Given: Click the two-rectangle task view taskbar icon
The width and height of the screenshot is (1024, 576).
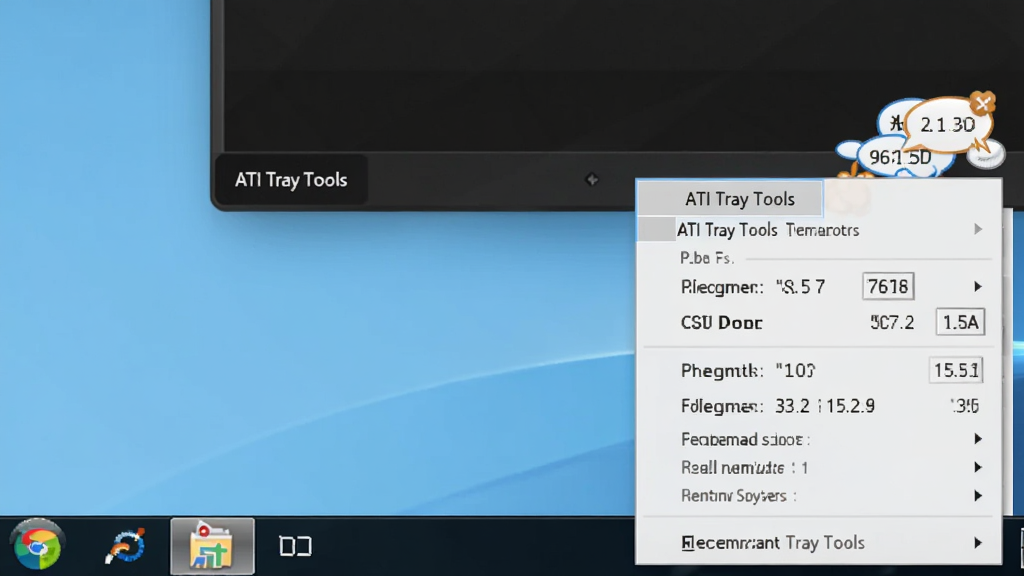Looking at the screenshot, I should click(x=295, y=546).
